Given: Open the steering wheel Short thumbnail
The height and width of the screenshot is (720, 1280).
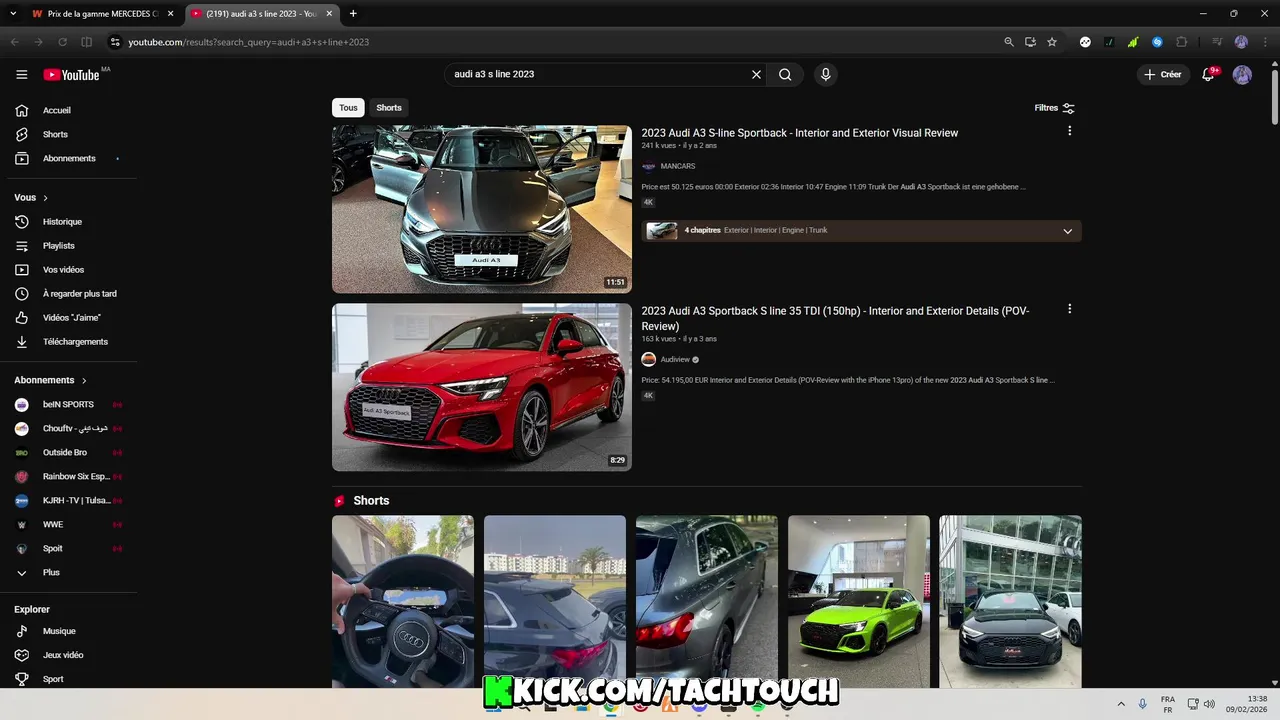Looking at the screenshot, I should point(403,601).
